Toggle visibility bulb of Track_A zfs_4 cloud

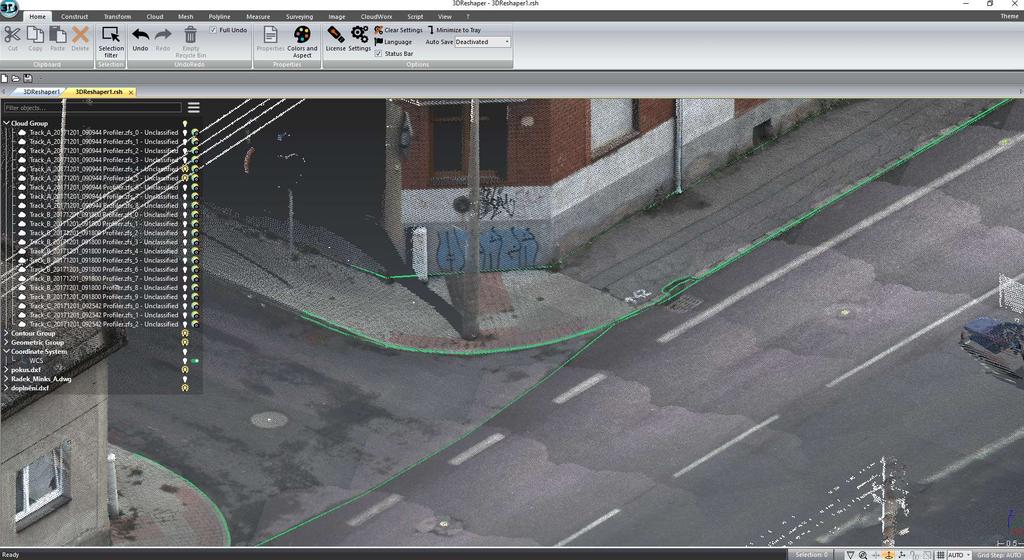(185, 168)
